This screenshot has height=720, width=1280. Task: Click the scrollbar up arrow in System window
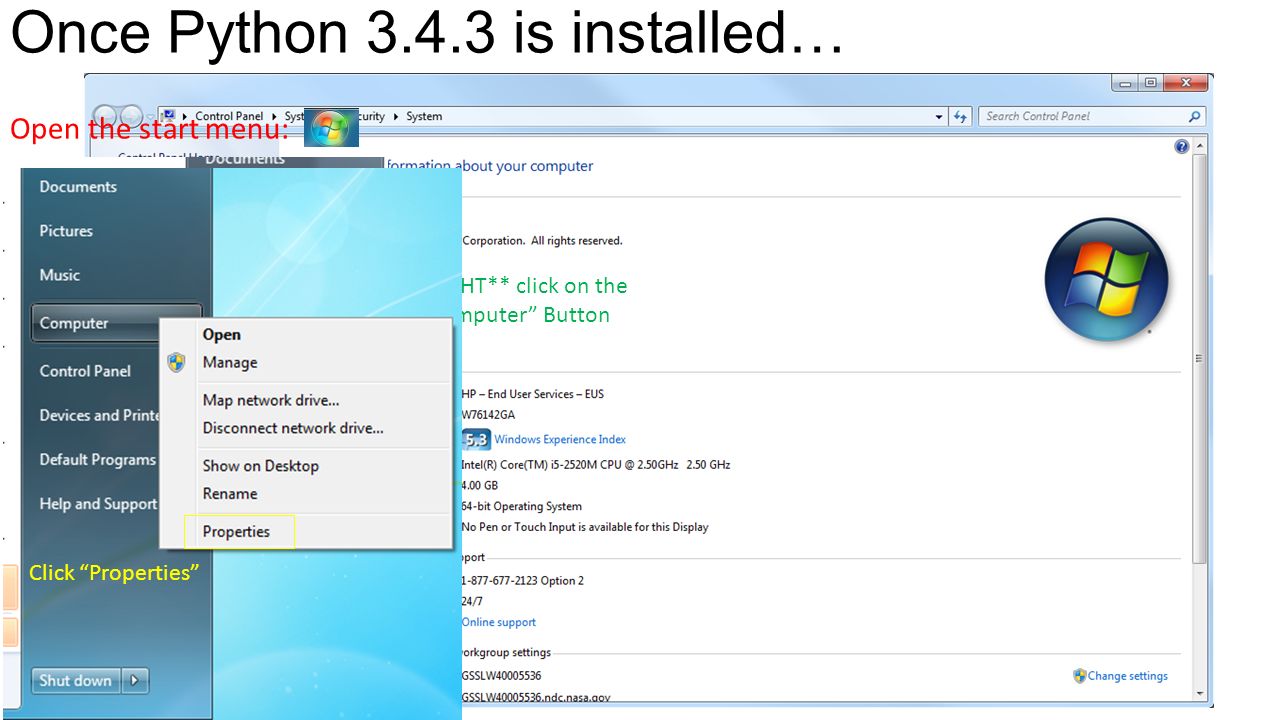(x=1201, y=147)
